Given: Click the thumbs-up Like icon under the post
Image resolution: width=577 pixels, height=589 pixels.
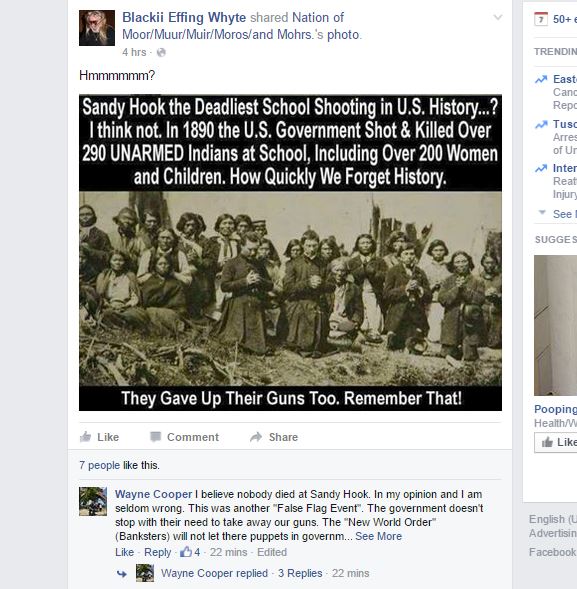Looking at the screenshot, I should [x=86, y=436].
